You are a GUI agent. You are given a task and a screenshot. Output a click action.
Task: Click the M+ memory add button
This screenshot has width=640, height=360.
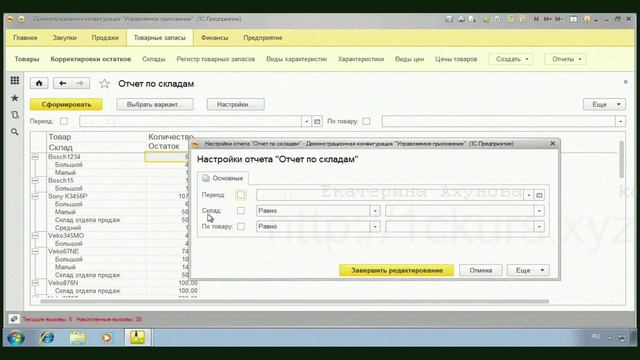[x=548, y=19]
